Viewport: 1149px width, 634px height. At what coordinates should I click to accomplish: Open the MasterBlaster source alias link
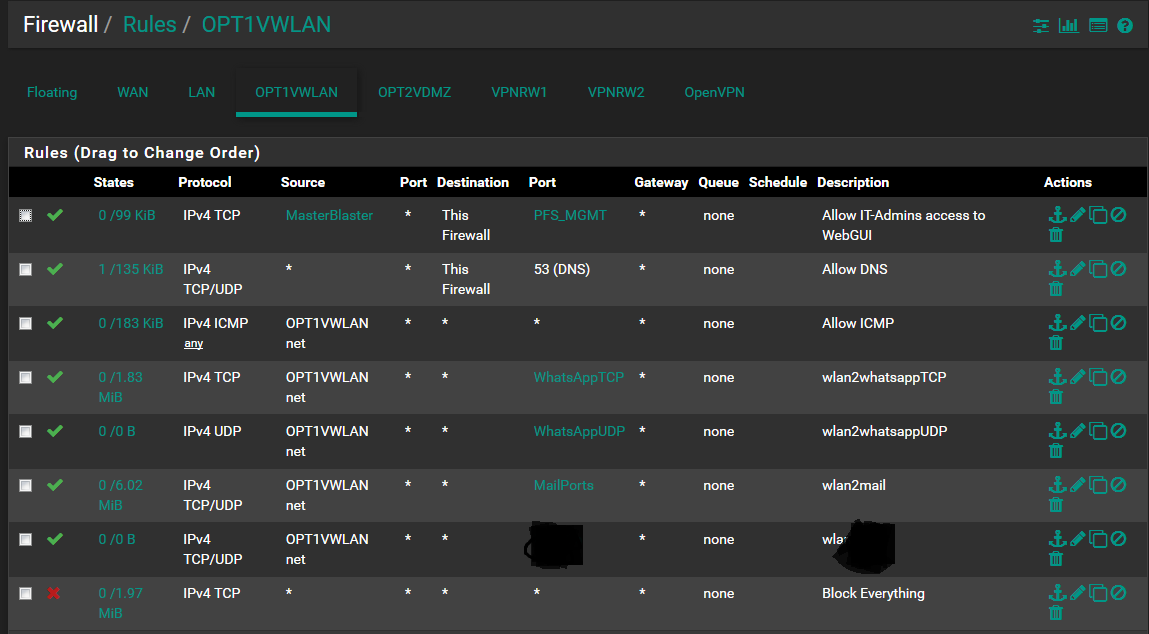[x=329, y=215]
